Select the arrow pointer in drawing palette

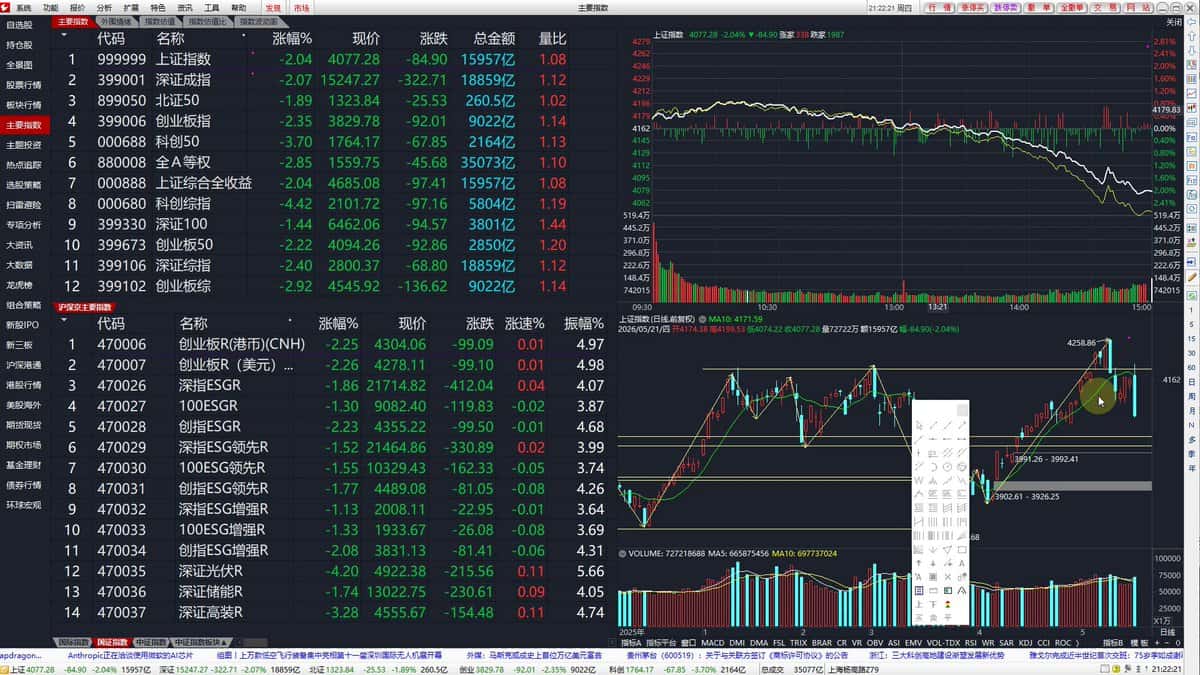click(x=919, y=425)
